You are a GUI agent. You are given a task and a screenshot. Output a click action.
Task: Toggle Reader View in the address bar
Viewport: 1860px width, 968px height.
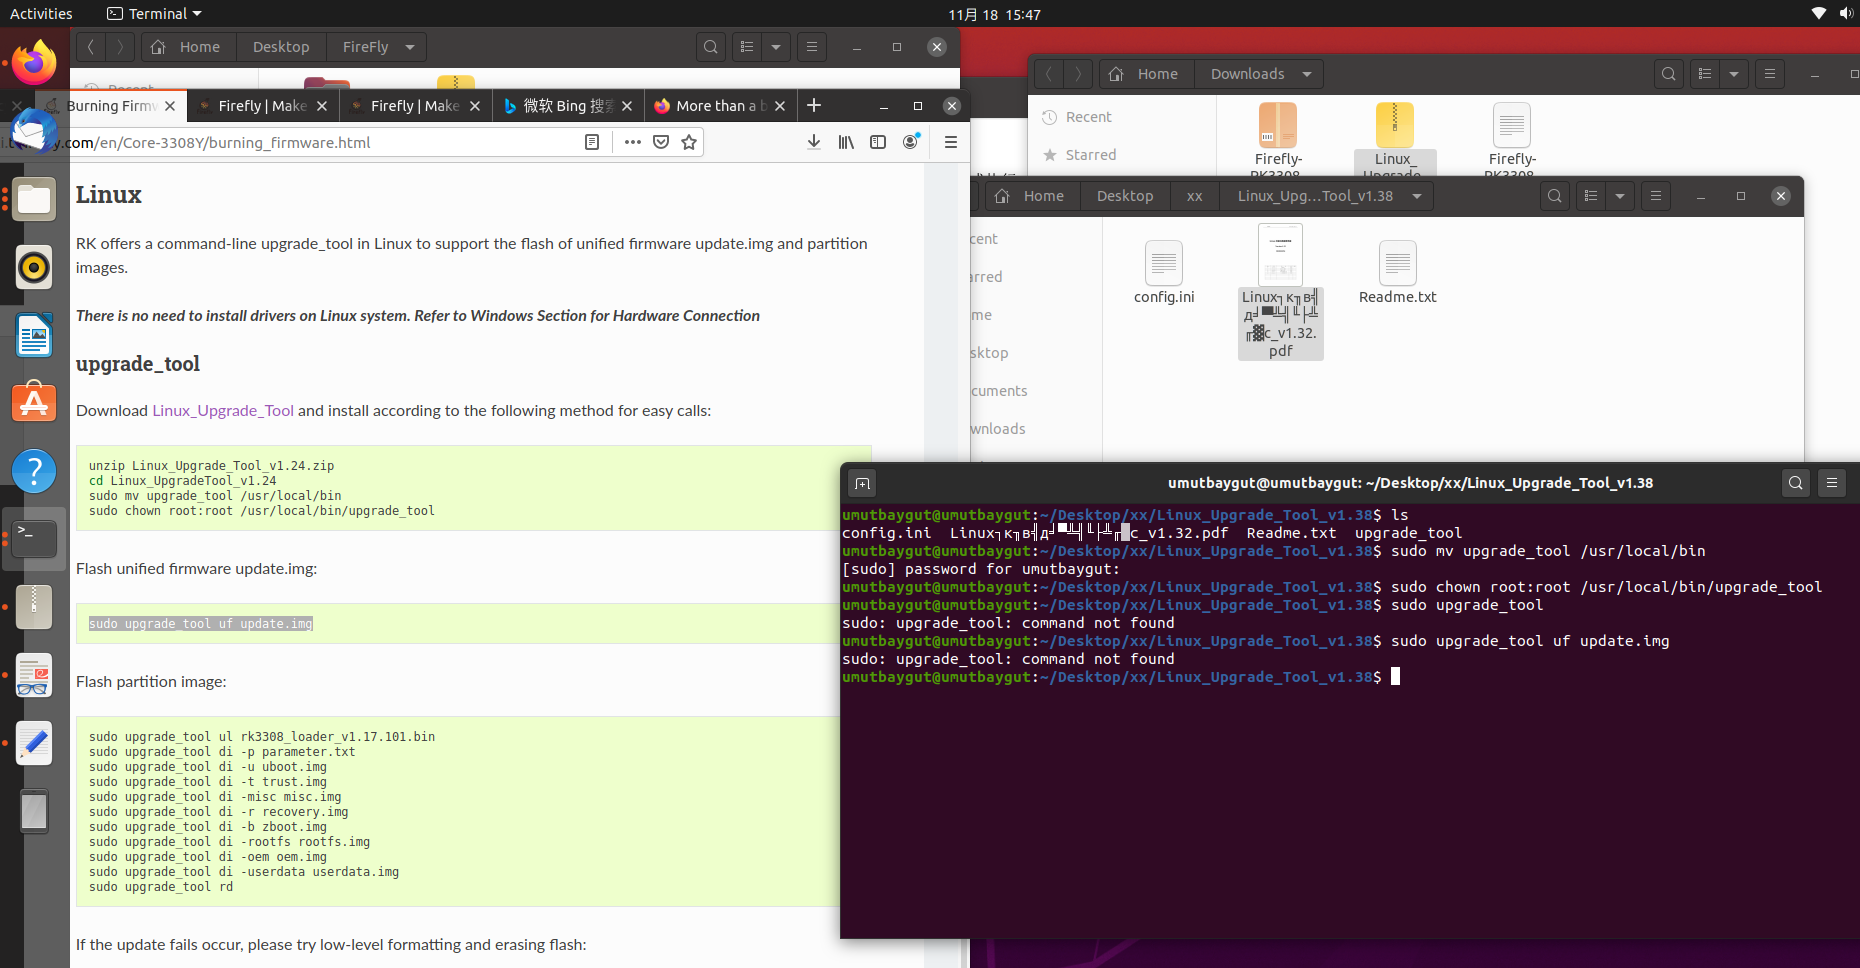[592, 142]
